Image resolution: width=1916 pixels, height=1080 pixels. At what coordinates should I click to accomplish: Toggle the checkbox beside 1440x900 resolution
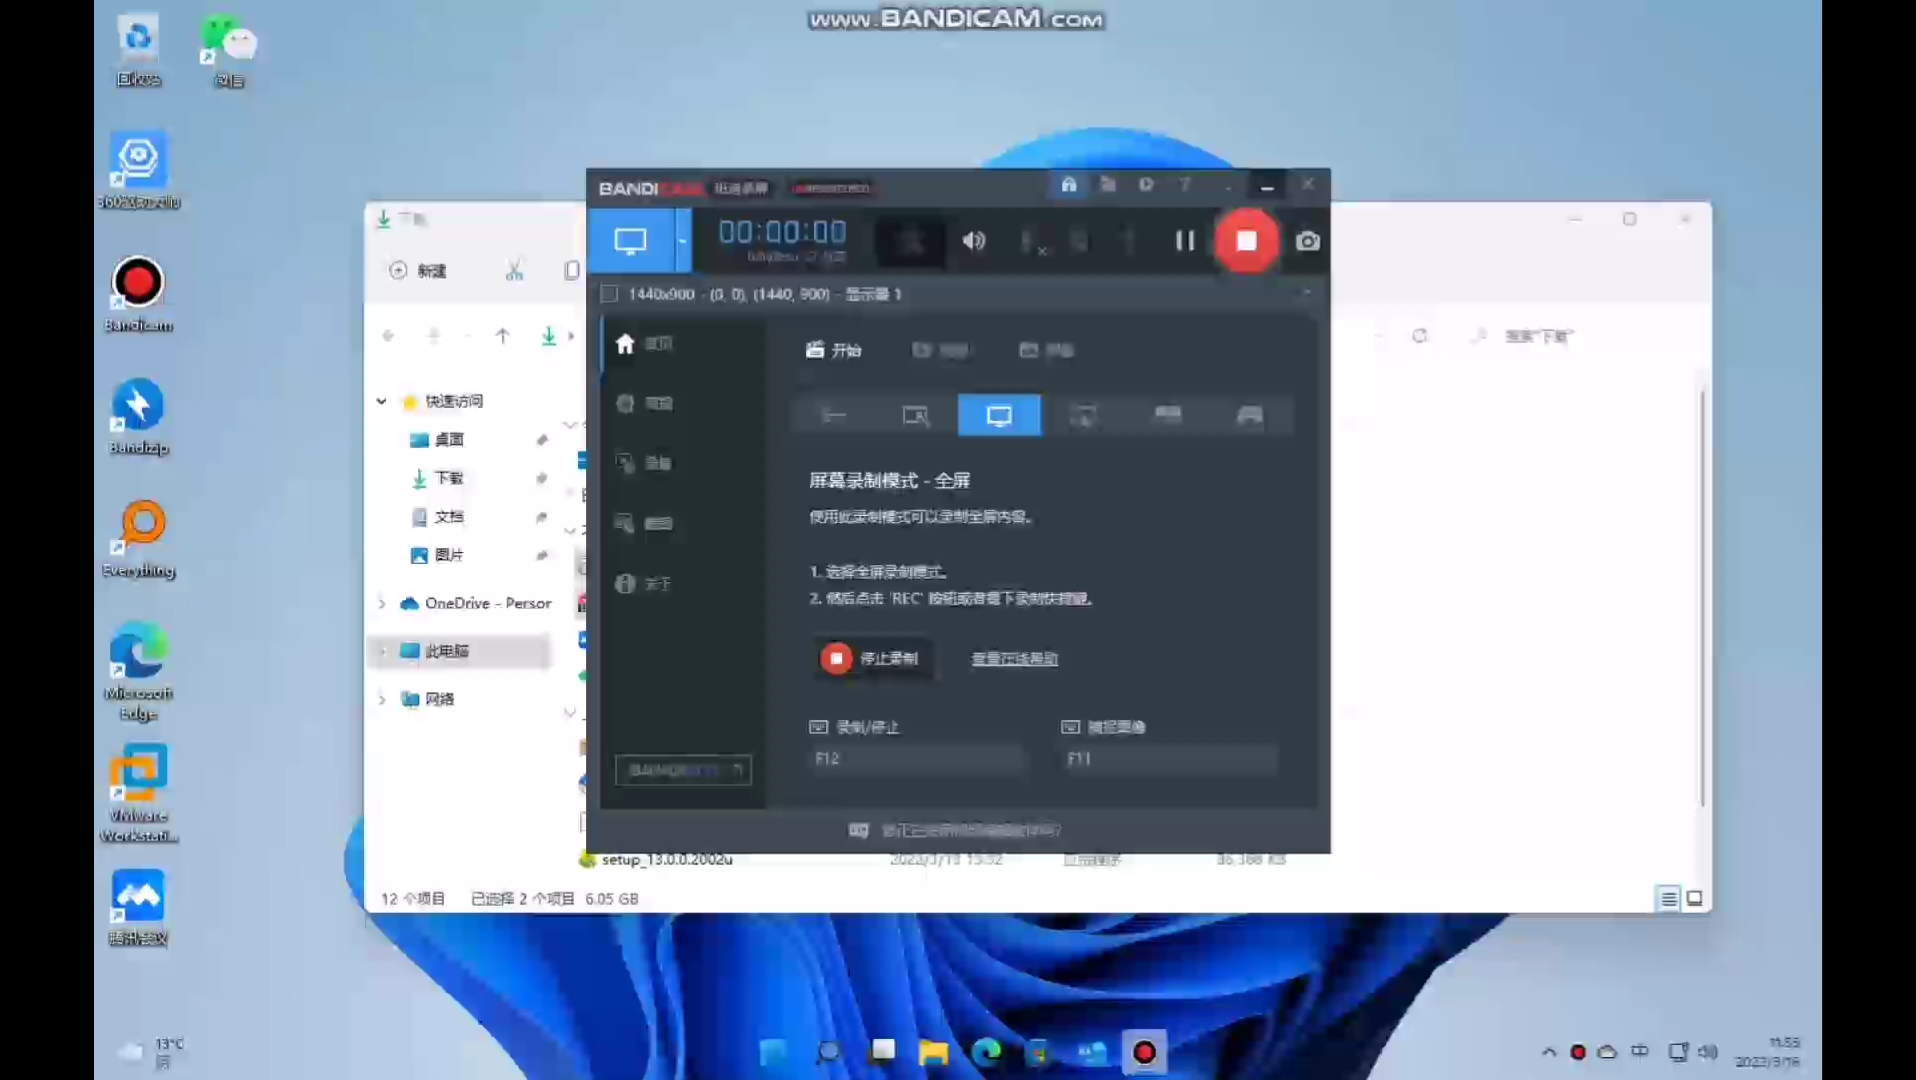pyautogui.click(x=609, y=294)
